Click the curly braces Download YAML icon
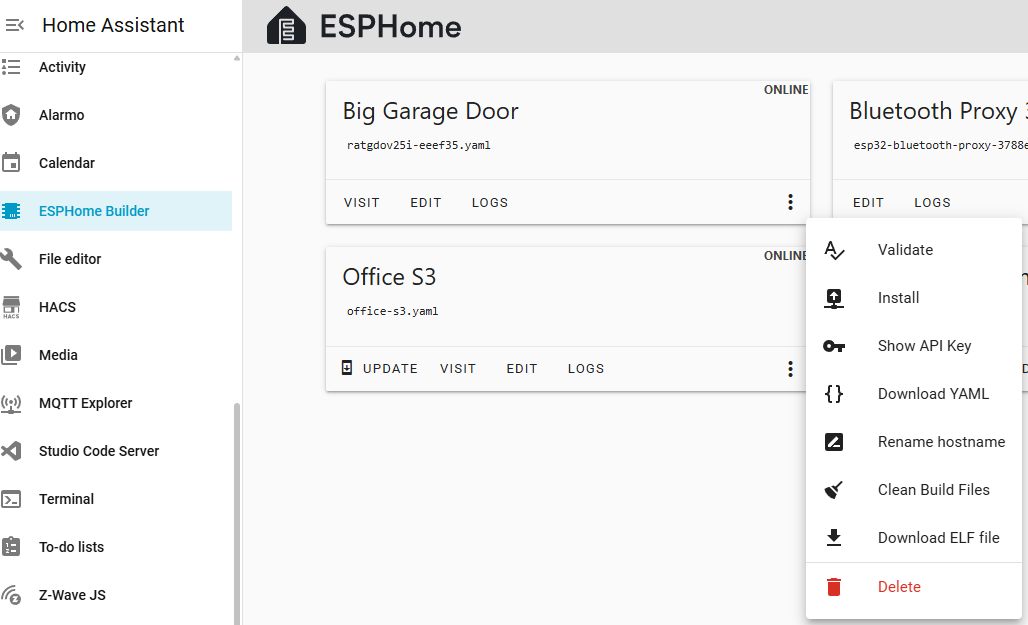The image size is (1028, 625). point(834,393)
